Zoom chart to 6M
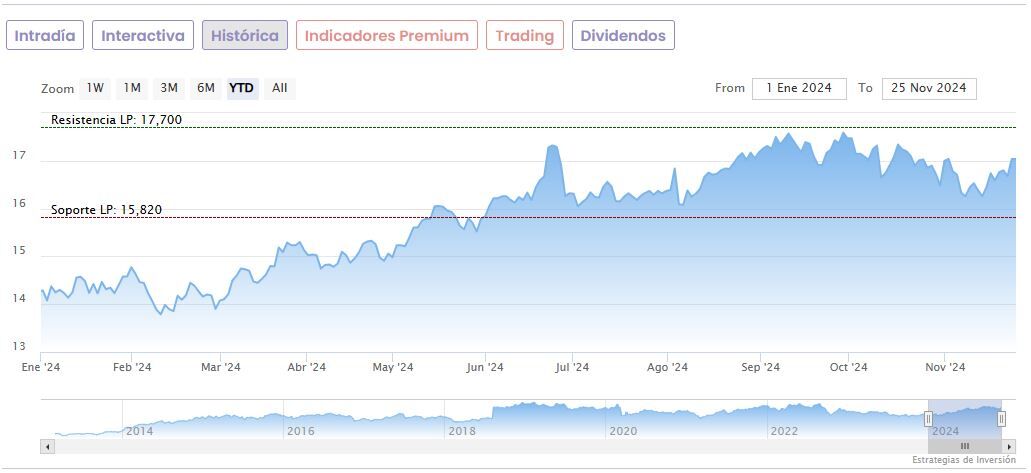Screen dimensions: 1031x473 [x=206, y=88]
